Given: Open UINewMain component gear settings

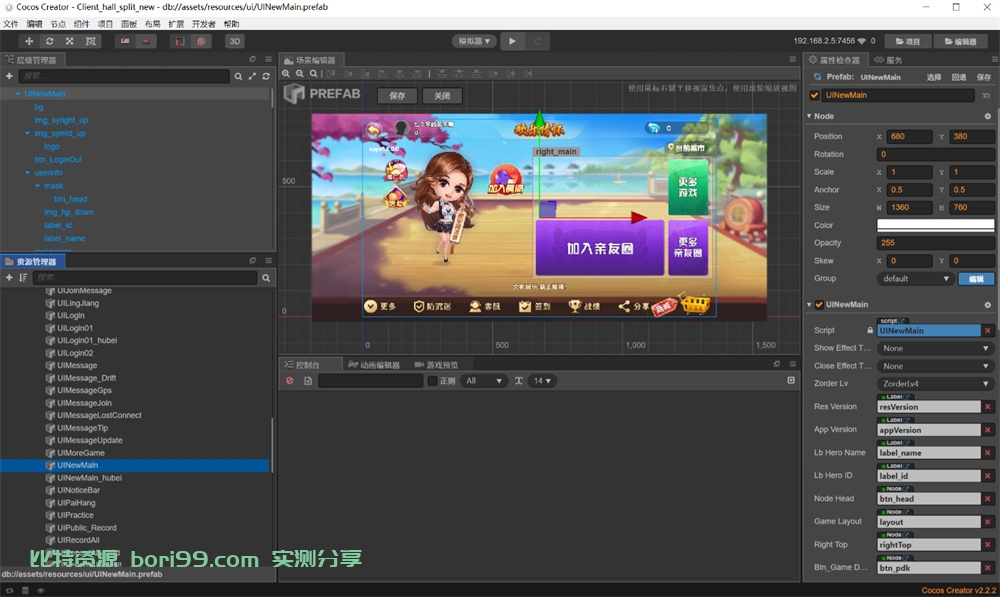Looking at the screenshot, I should tap(987, 305).
